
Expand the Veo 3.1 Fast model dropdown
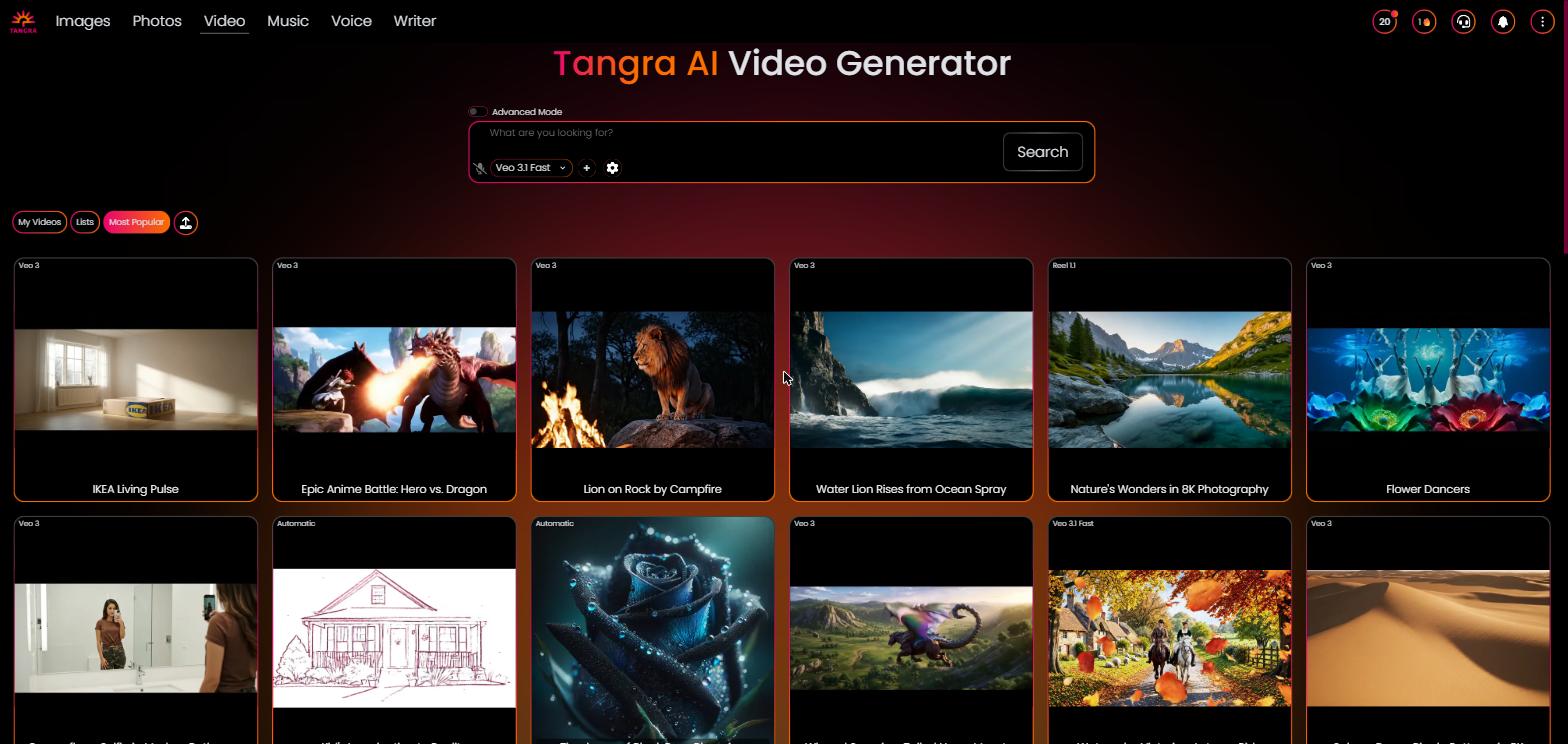[531, 168]
